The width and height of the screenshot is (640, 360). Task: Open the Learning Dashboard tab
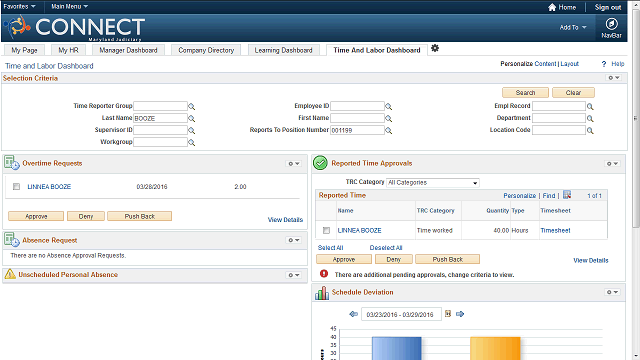pyautogui.click(x=283, y=50)
